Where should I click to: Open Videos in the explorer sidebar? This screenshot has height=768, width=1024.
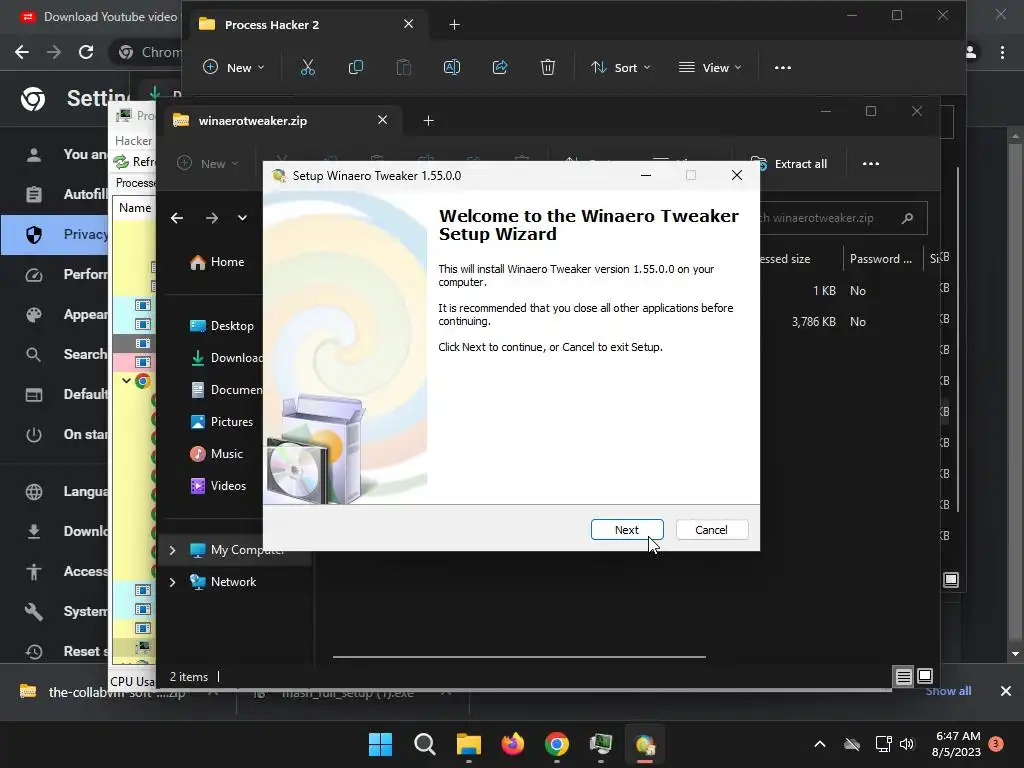point(219,486)
